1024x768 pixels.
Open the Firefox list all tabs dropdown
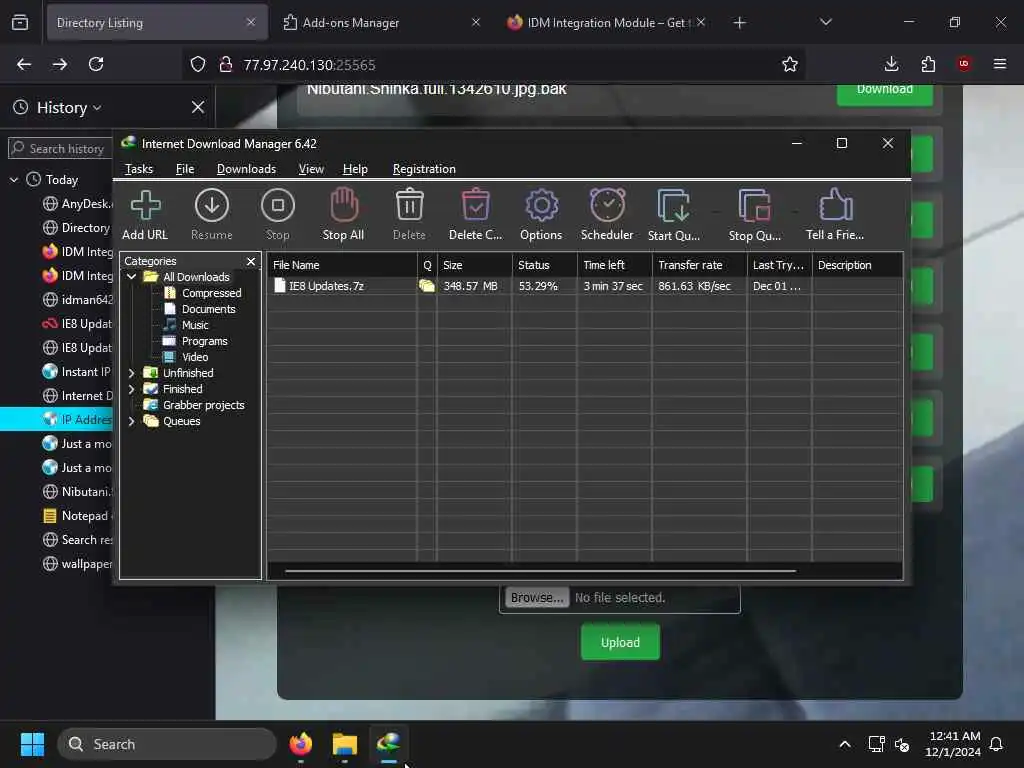825,22
